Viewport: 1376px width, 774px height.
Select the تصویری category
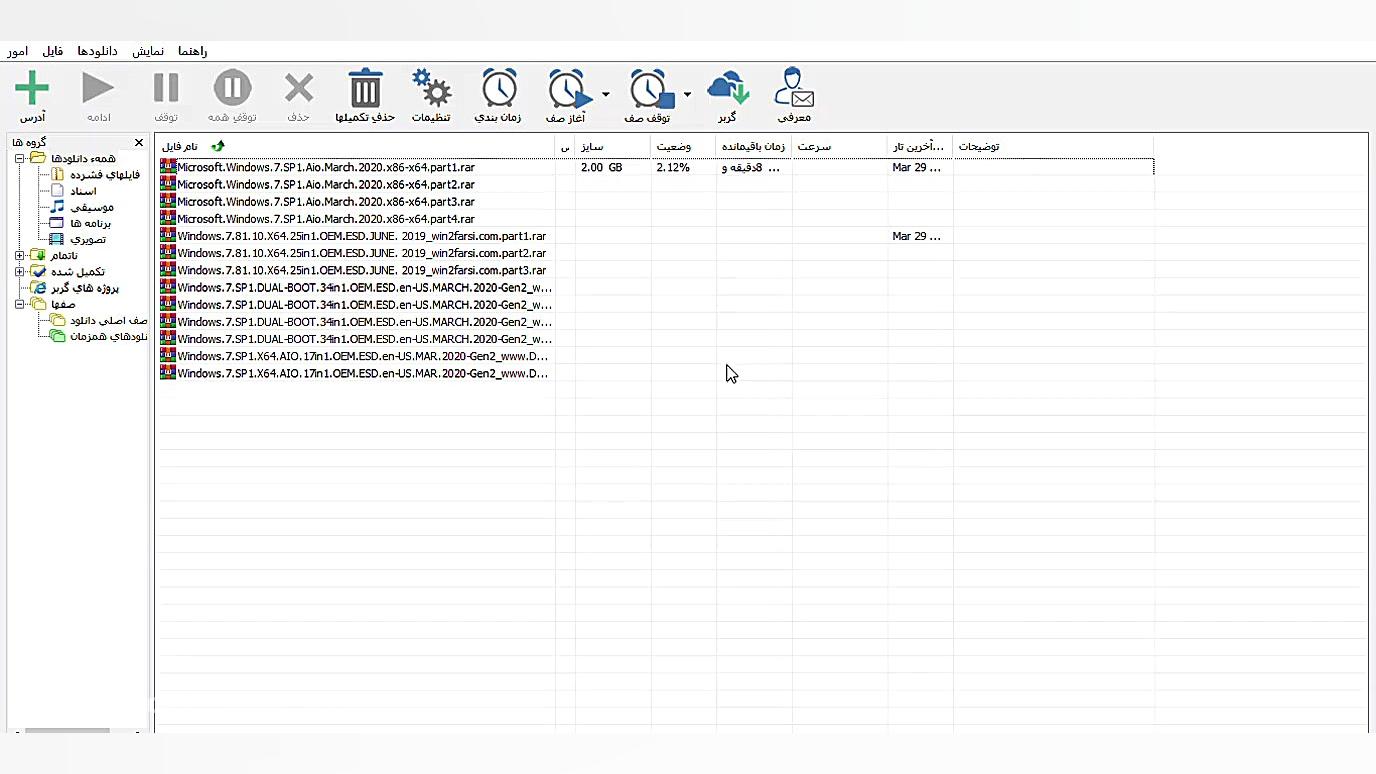[88, 240]
